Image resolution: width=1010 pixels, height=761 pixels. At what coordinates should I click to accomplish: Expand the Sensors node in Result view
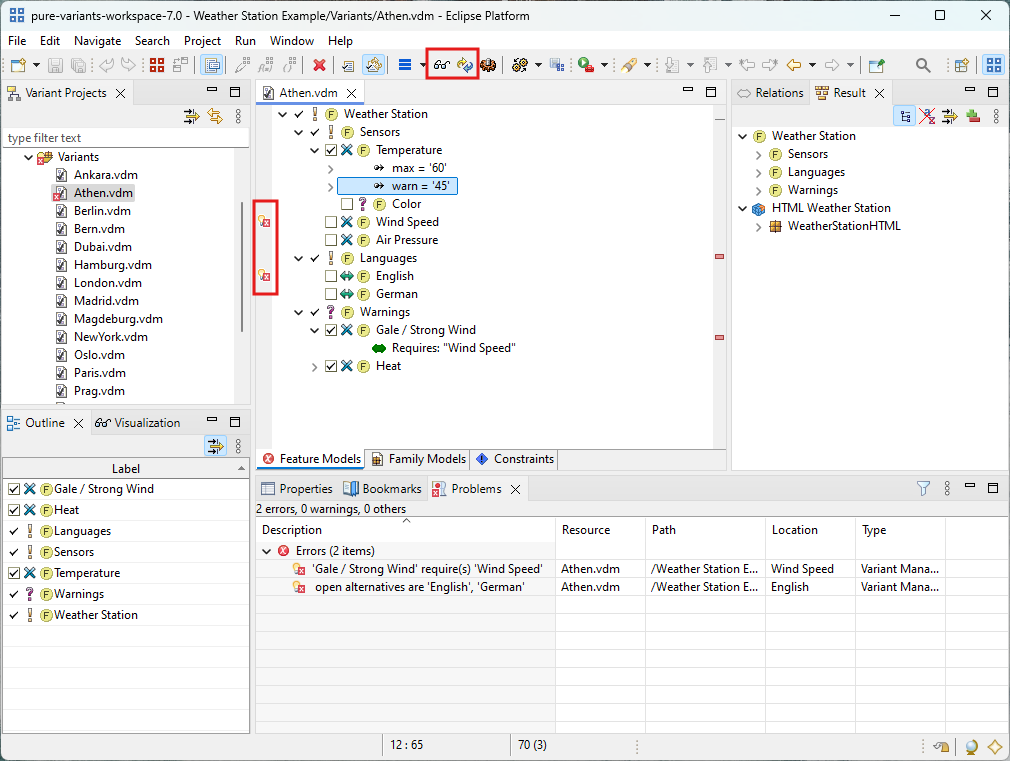click(x=759, y=154)
